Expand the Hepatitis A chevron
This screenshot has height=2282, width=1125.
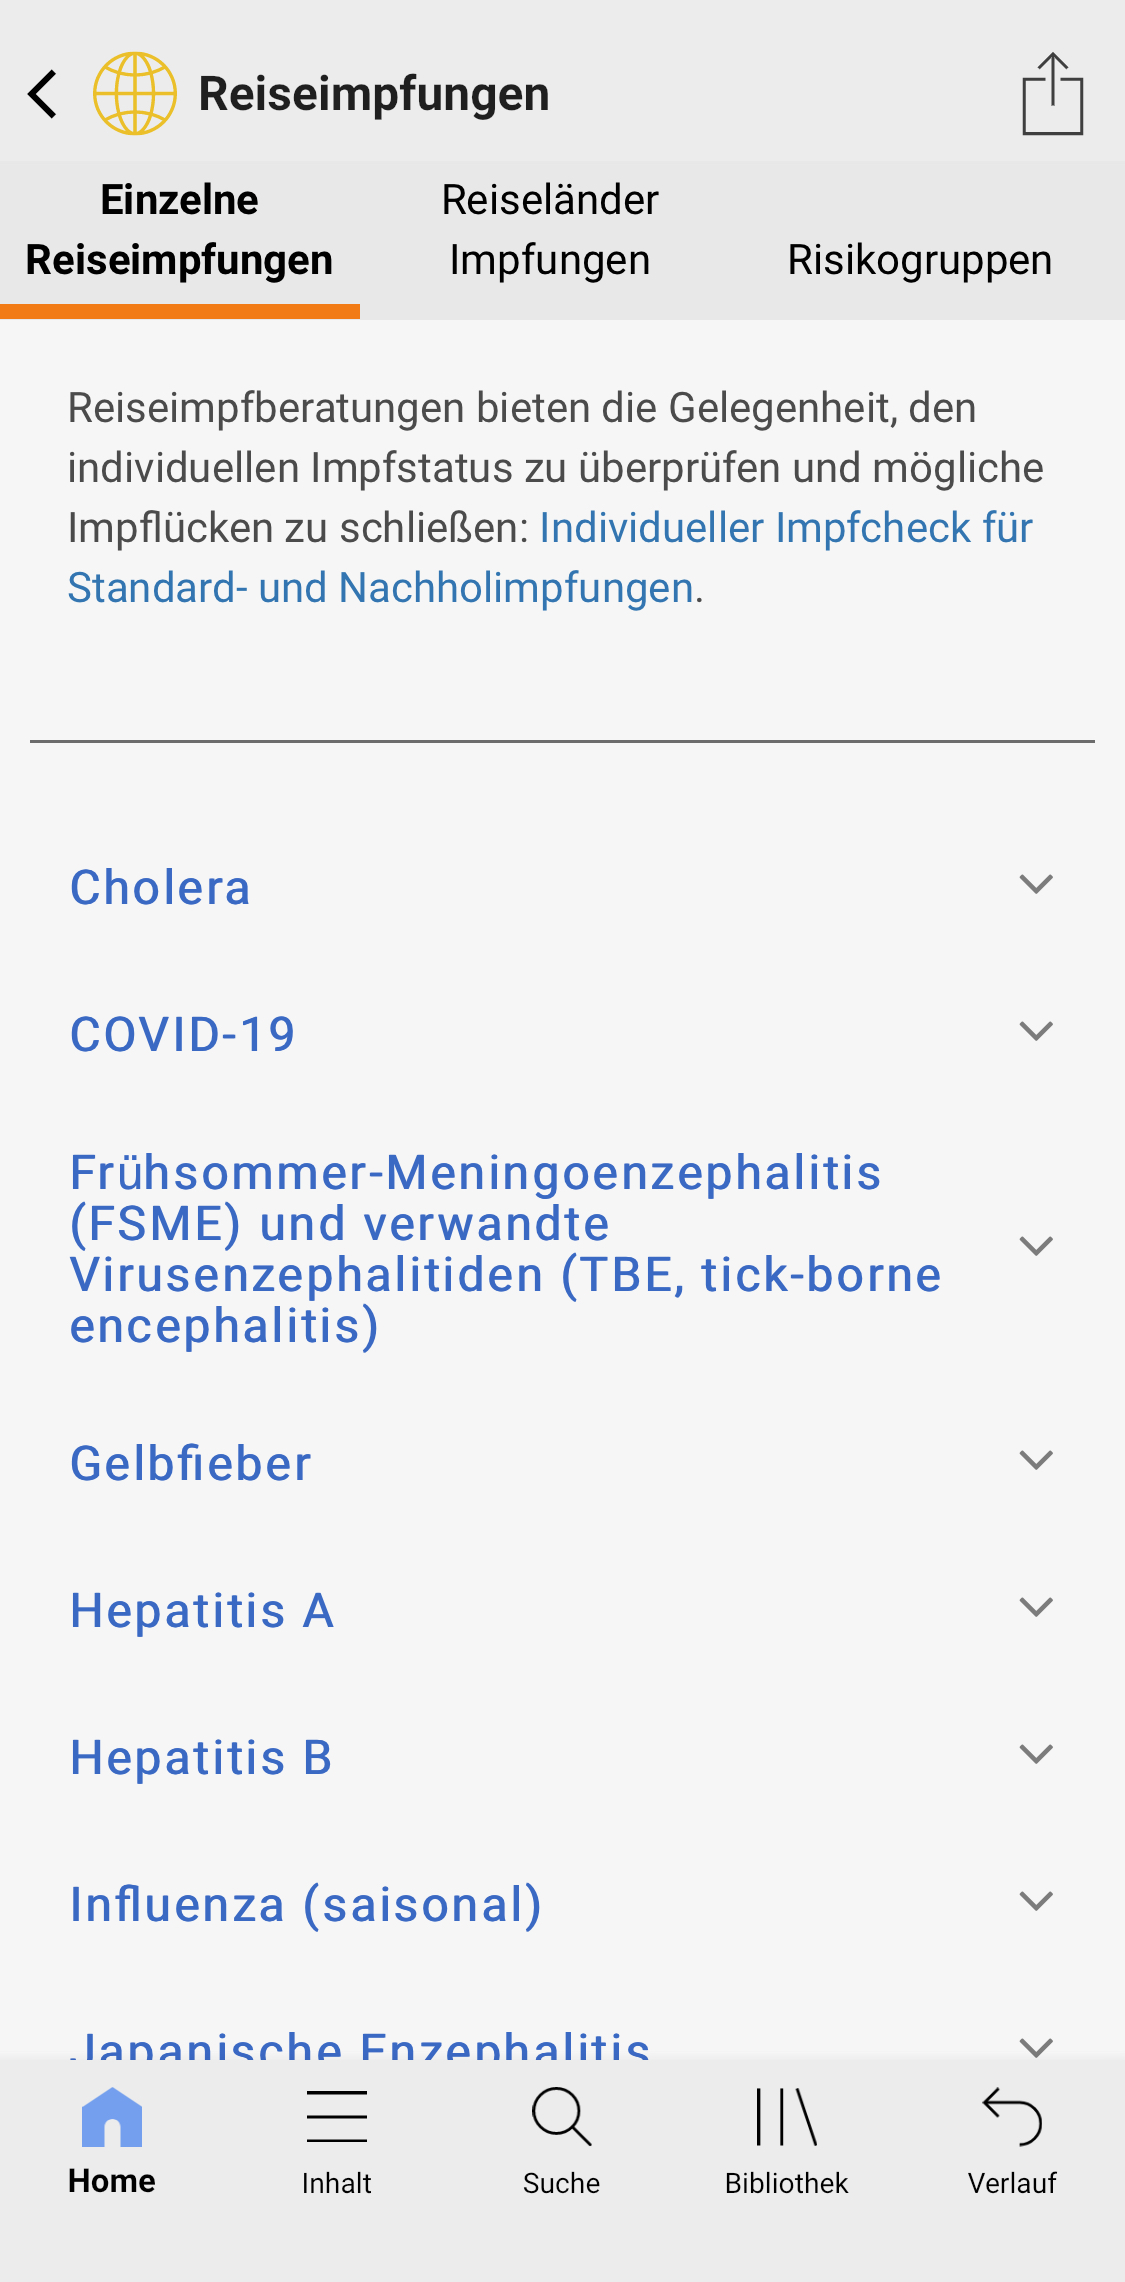click(x=1036, y=1608)
